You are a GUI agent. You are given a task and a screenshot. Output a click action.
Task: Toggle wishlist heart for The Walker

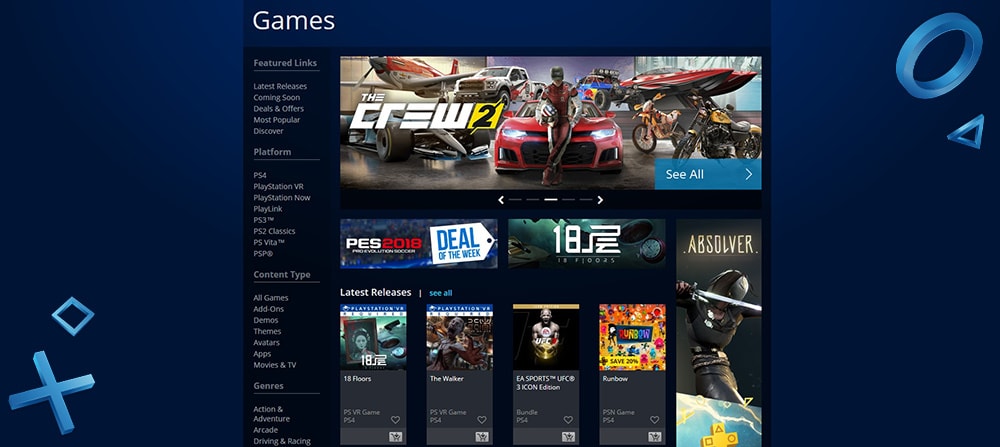tap(482, 420)
